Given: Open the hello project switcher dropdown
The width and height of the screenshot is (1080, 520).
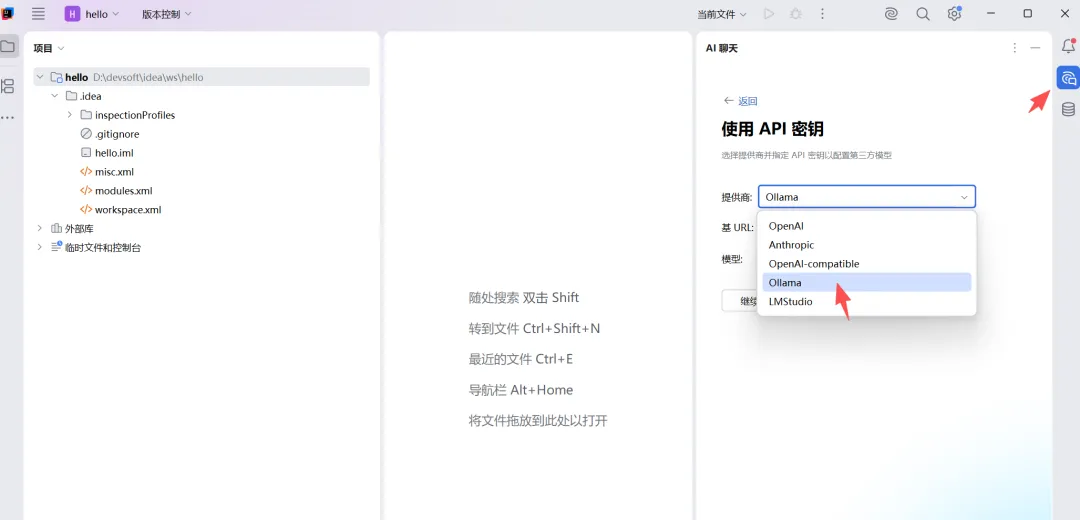Looking at the screenshot, I should pyautogui.click(x=92, y=14).
